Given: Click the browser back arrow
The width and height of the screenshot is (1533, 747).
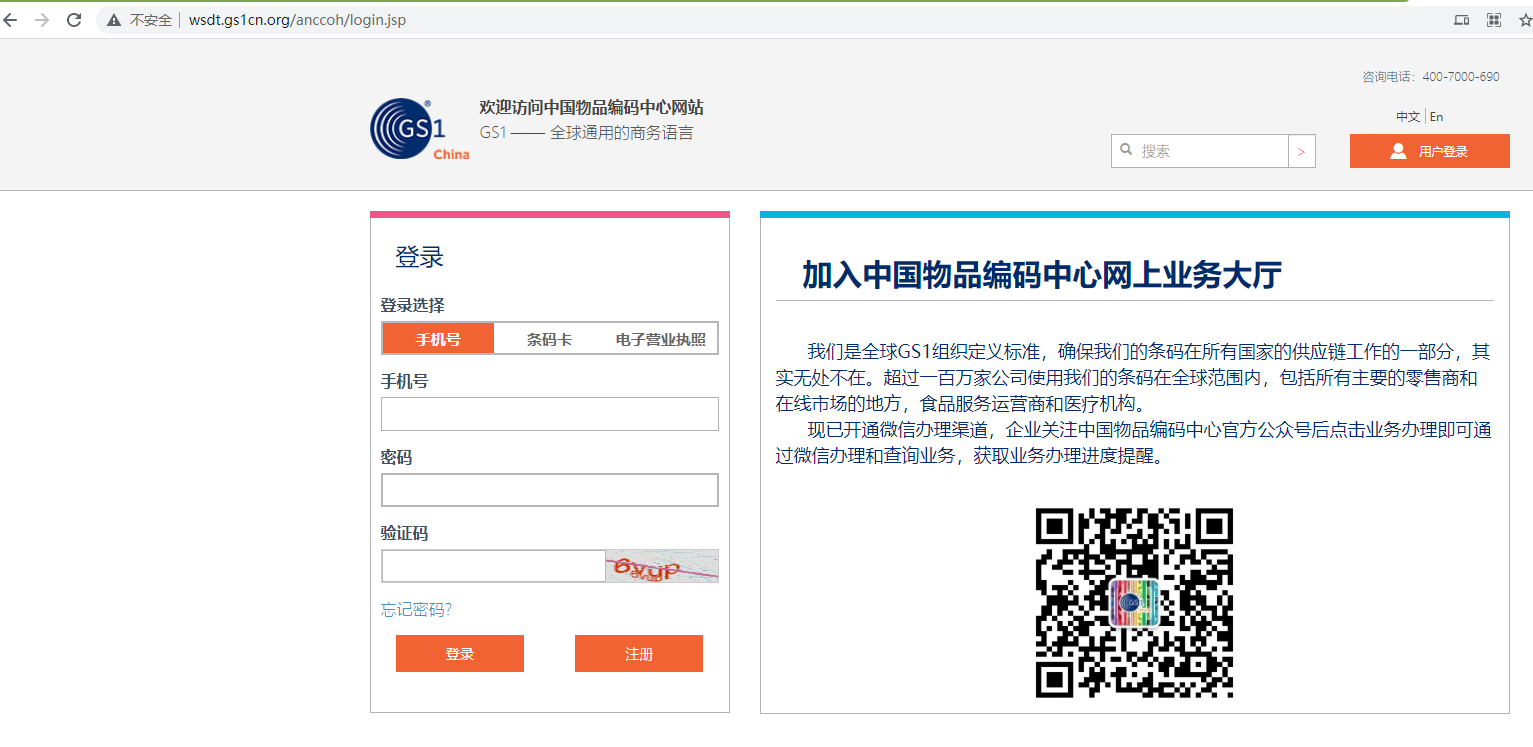Looking at the screenshot, I should 11,20.
